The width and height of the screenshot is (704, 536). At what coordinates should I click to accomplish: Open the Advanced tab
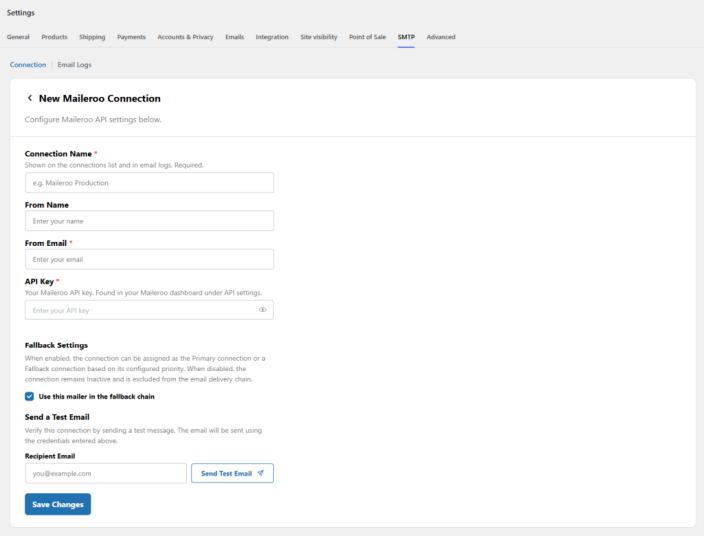coord(441,37)
